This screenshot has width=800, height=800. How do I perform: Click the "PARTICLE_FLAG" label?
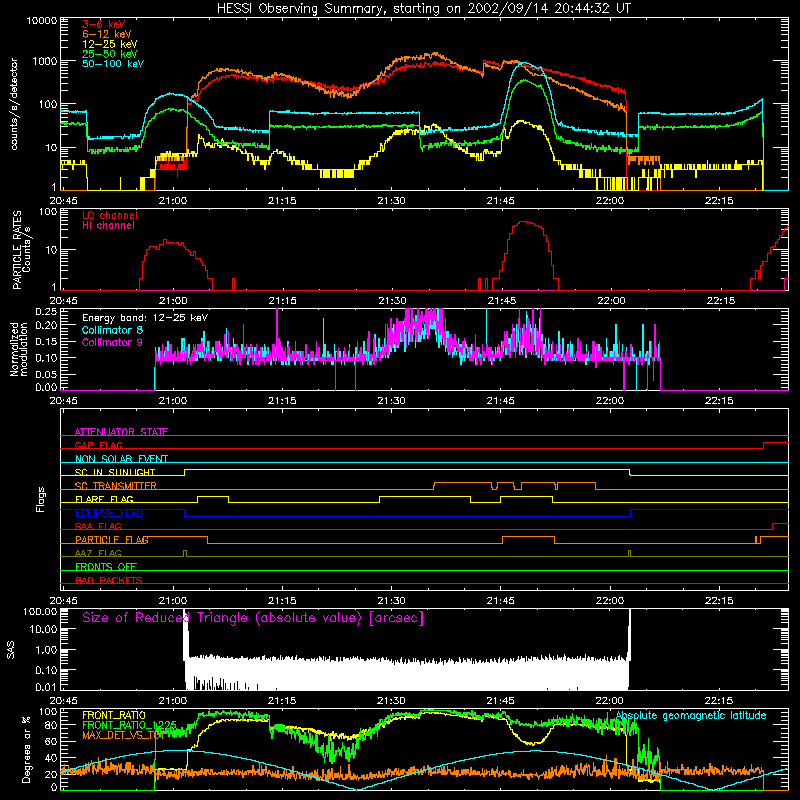(112, 539)
